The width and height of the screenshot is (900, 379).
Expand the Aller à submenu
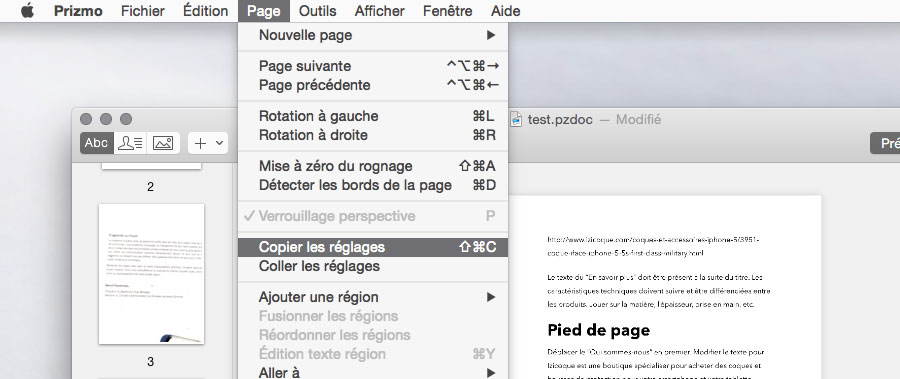[x=373, y=372]
